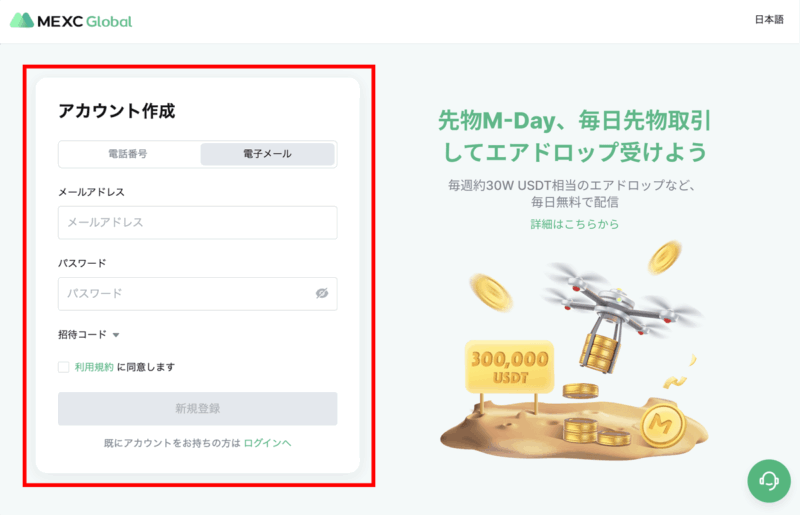Image resolution: width=800 pixels, height=515 pixels.
Task: Click the アカウント作成 heading
Action: click(x=116, y=111)
